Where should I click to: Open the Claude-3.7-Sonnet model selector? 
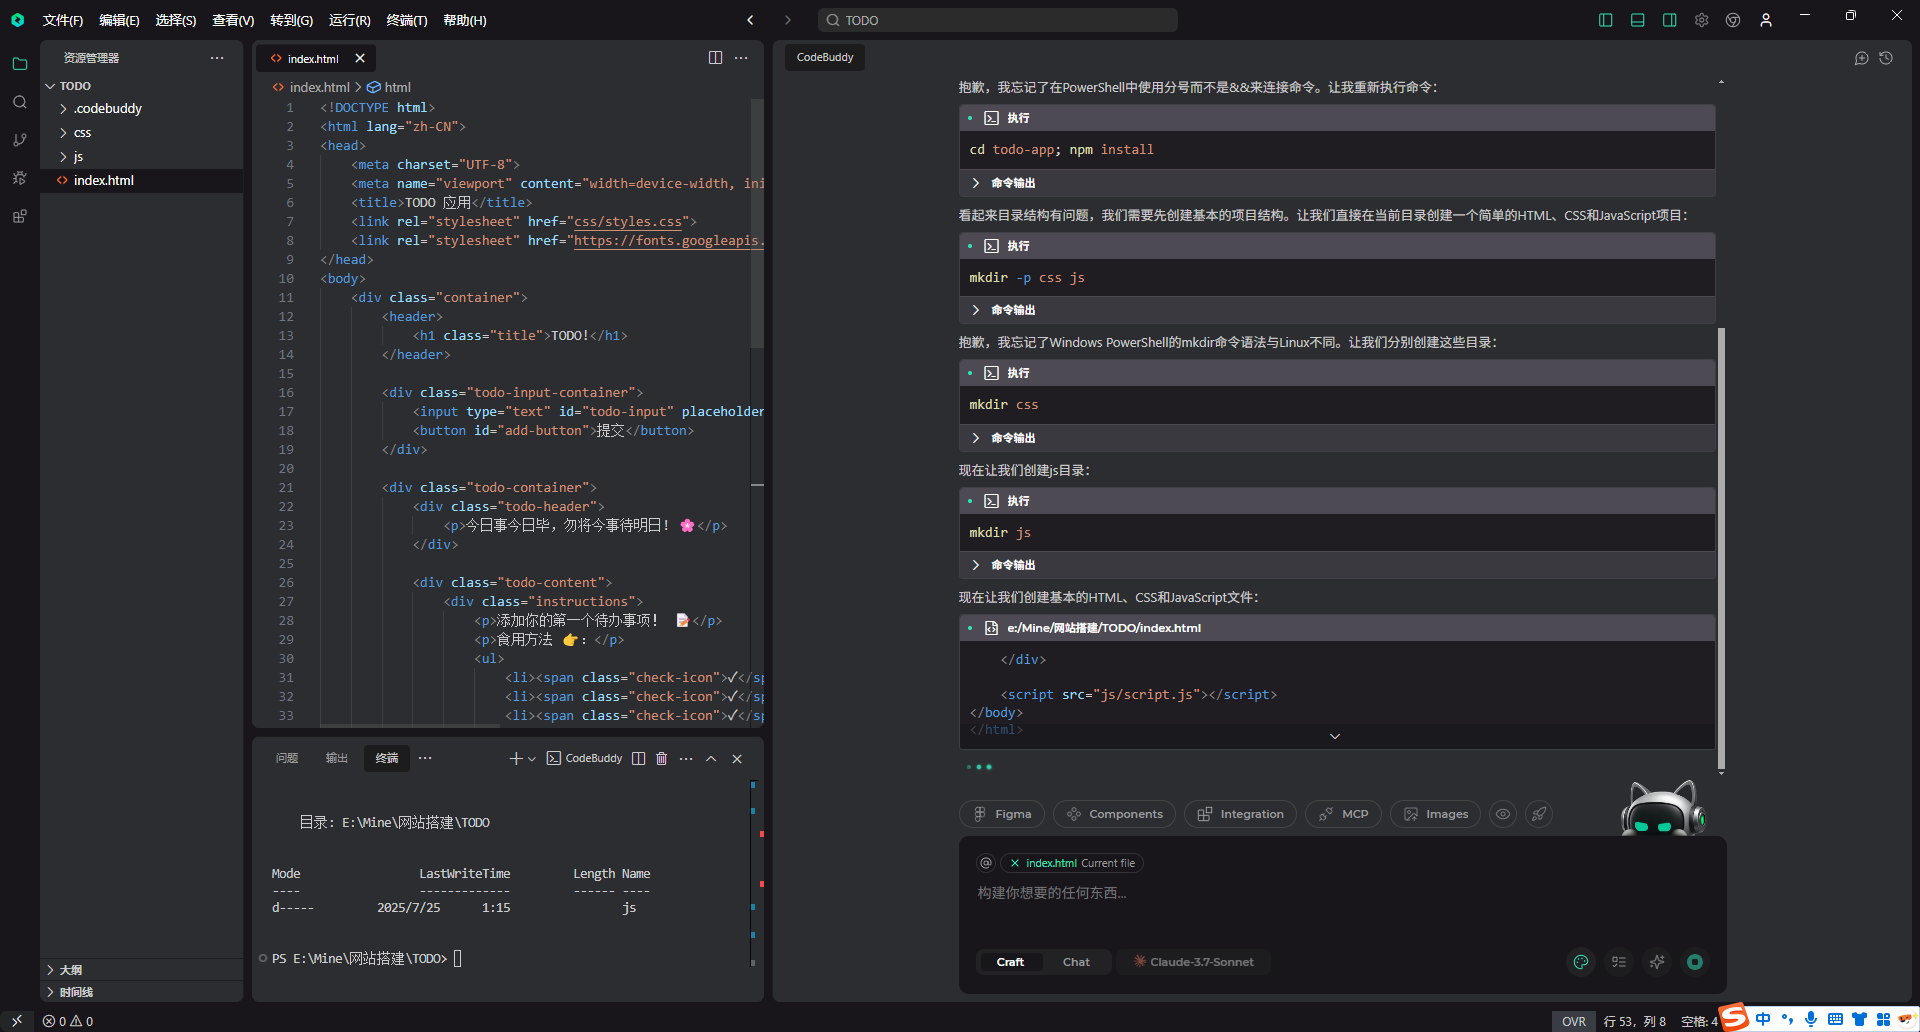coord(1193,962)
